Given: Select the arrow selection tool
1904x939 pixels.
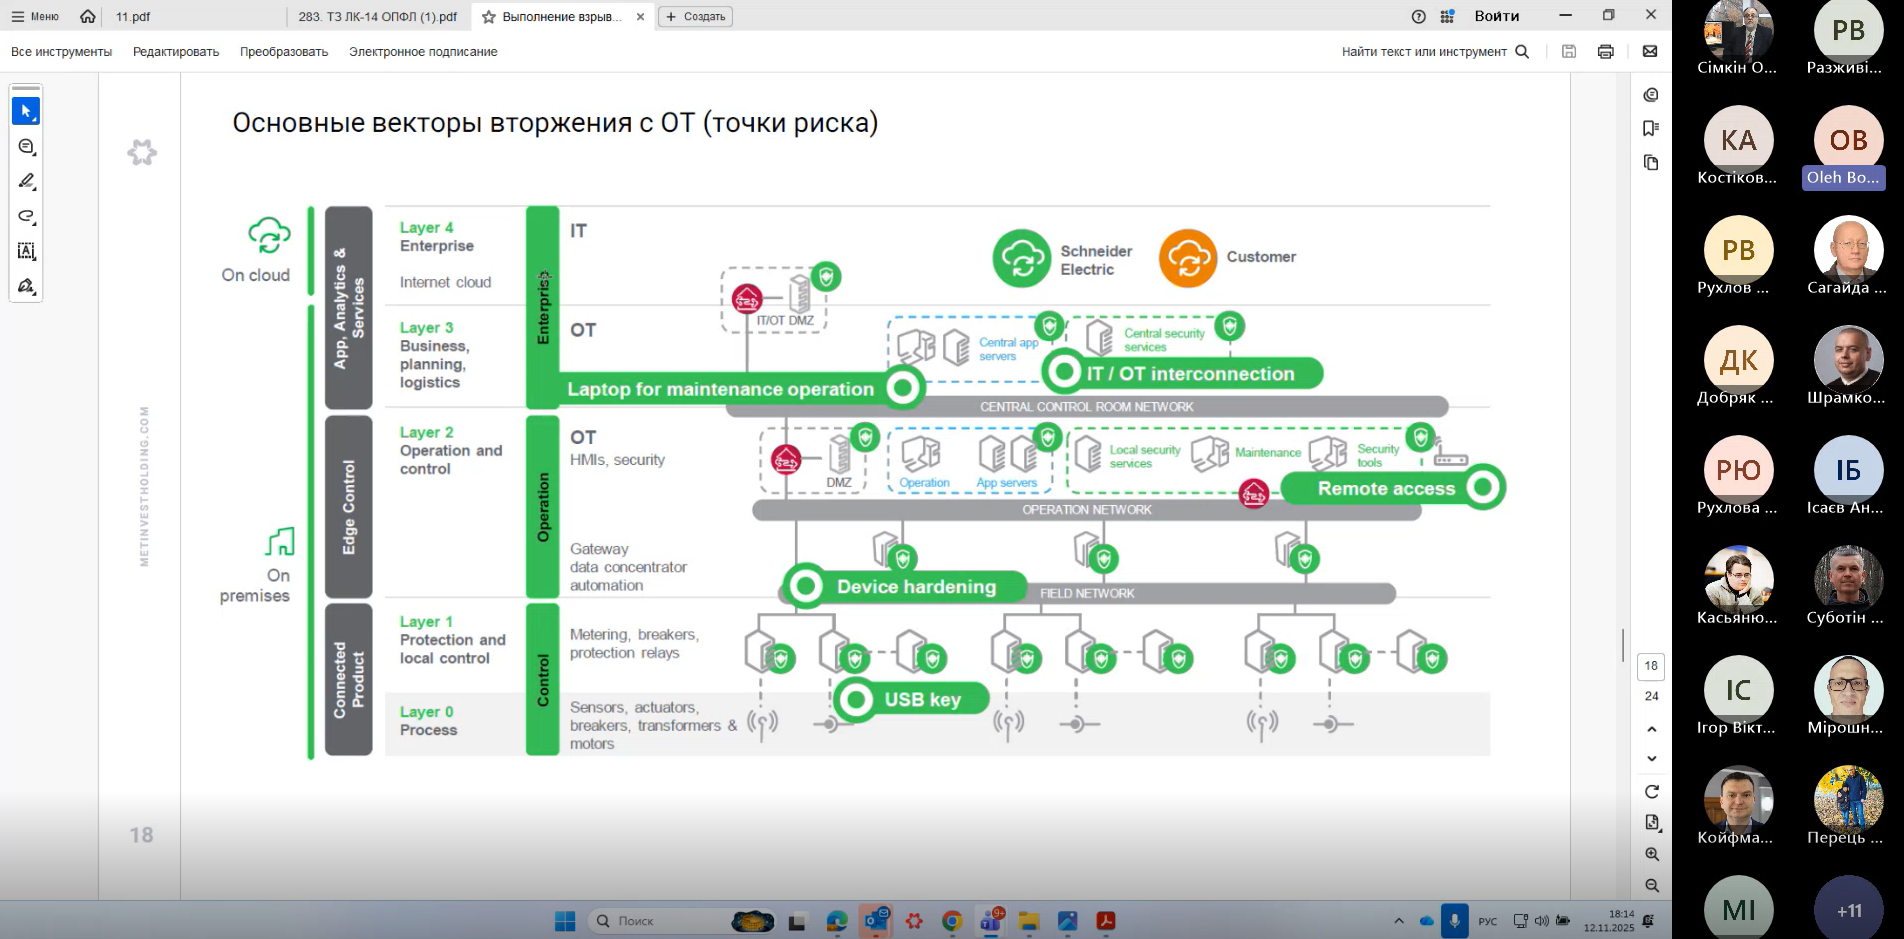Looking at the screenshot, I should 26,111.
